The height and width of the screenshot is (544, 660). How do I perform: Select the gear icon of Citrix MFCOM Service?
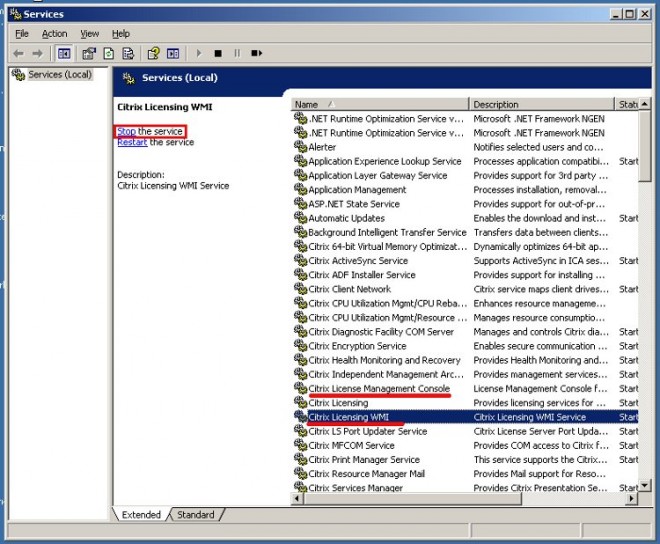pos(301,444)
